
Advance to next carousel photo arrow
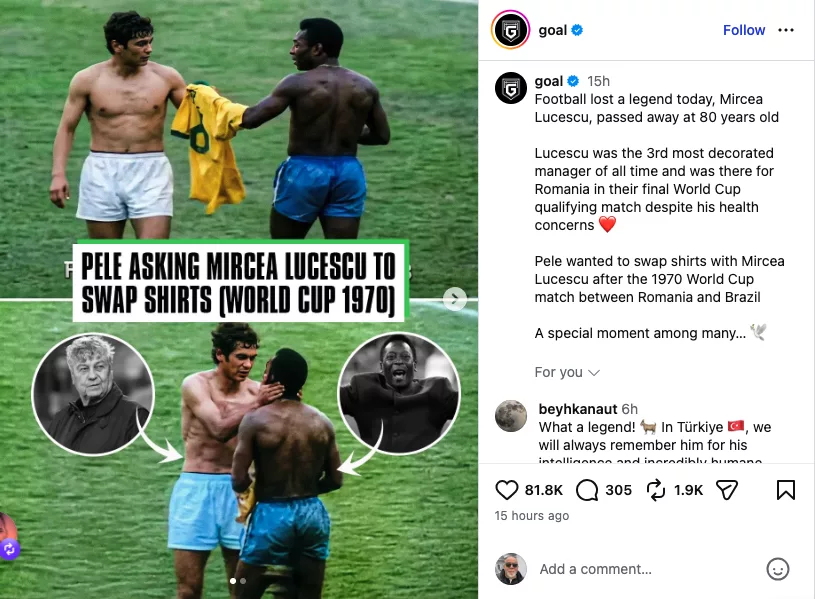click(x=455, y=298)
